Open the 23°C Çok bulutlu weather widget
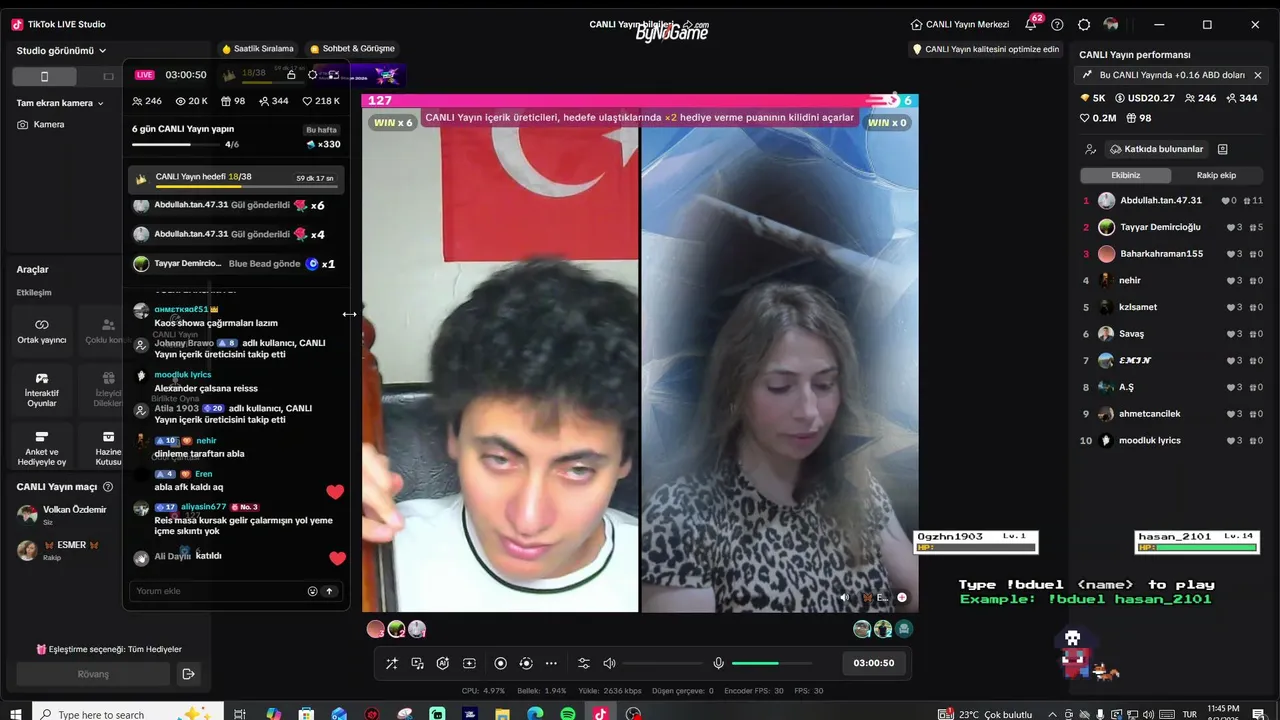 pos(985,714)
